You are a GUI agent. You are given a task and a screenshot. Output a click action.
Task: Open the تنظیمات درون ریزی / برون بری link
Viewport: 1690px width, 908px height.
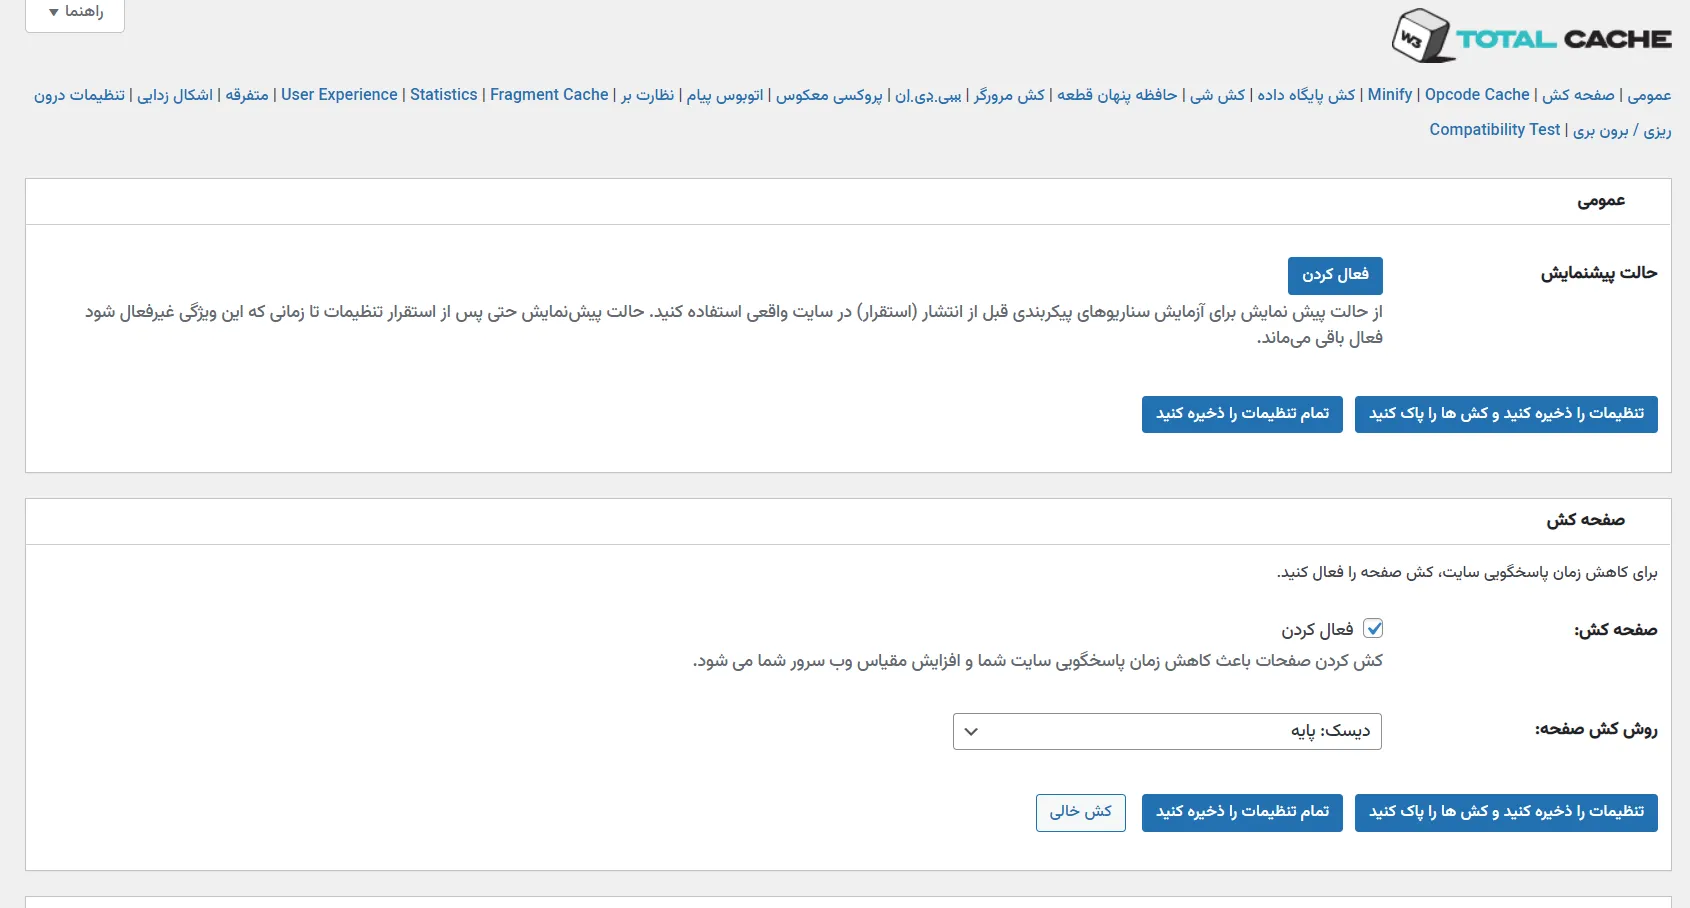(x=1622, y=130)
